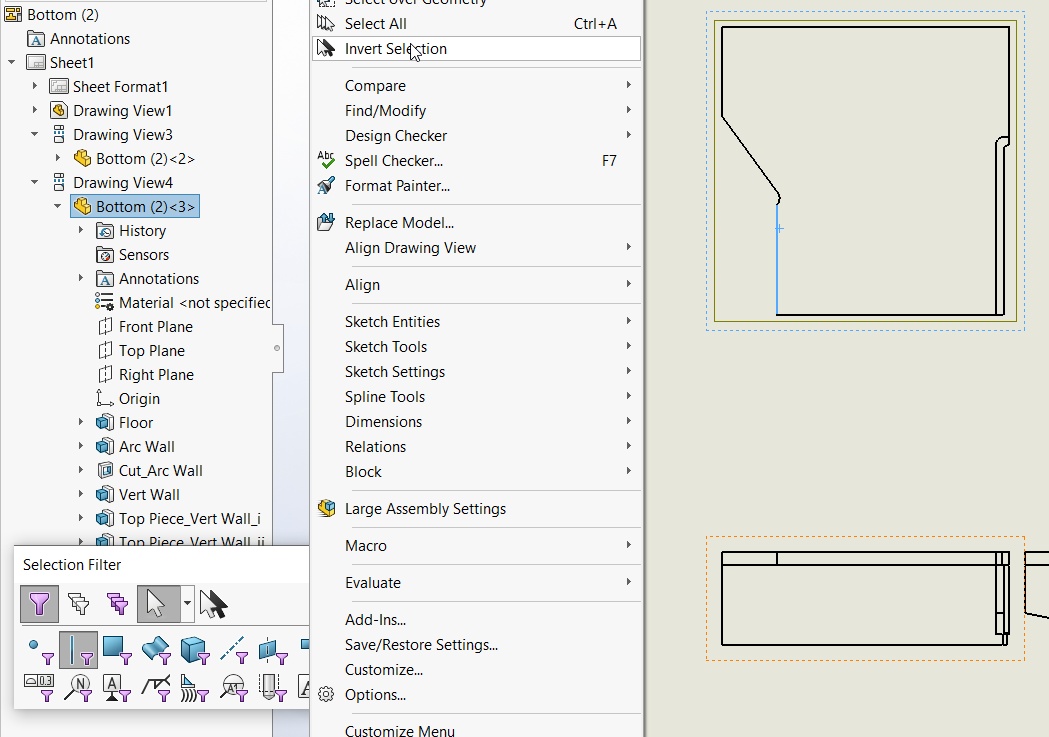Choose Replace Model menu entry
1049x737 pixels.
click(476, 223)
